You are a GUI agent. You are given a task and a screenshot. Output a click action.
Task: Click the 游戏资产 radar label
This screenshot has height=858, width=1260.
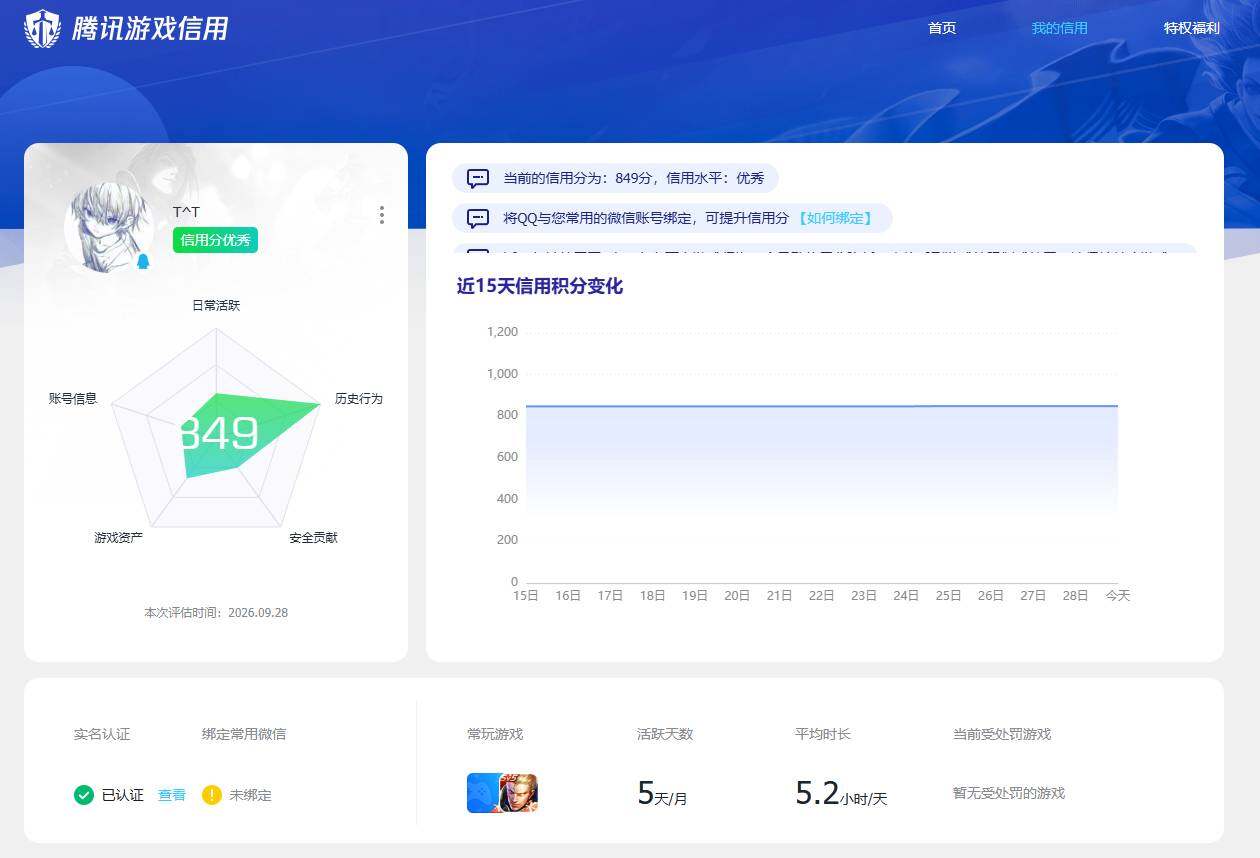pos(119,538)
